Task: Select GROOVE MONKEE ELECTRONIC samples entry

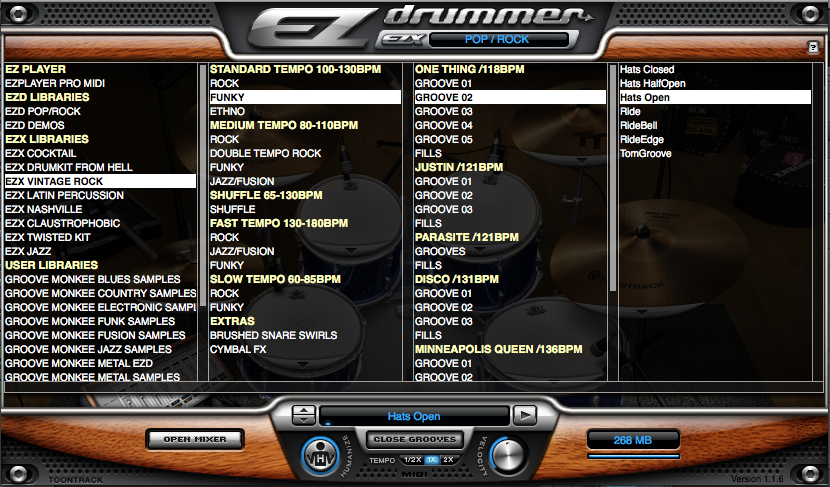Action: tap(100, 307)
